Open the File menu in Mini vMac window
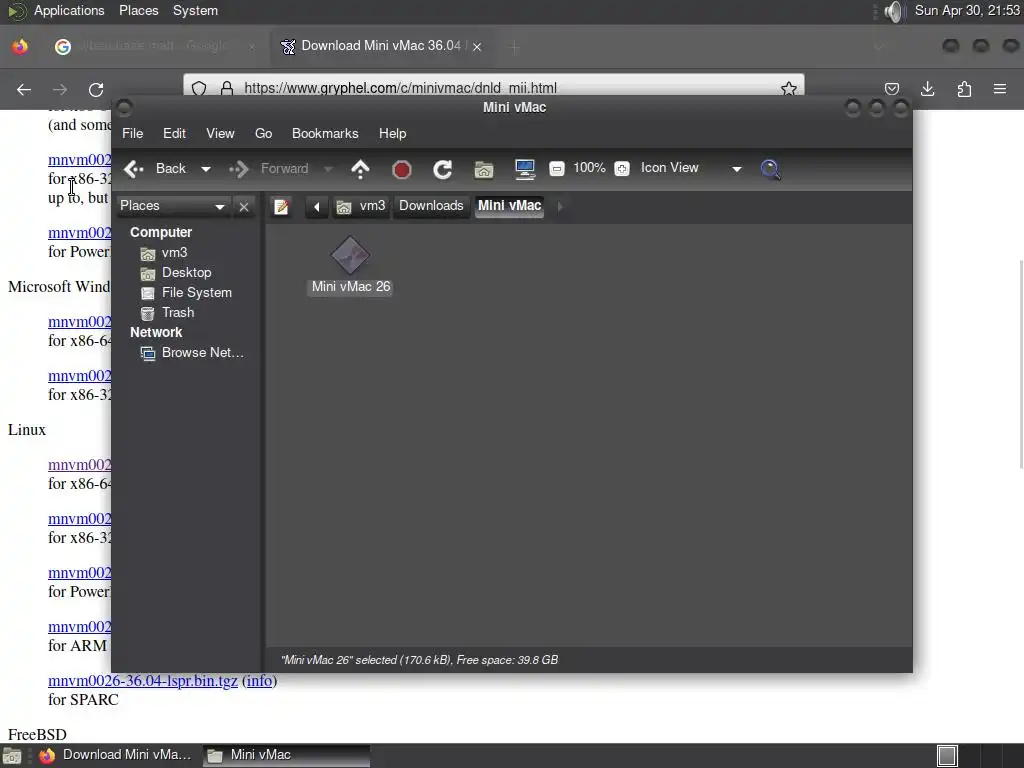Screen dimensions: 1024x768 [133, 134]
